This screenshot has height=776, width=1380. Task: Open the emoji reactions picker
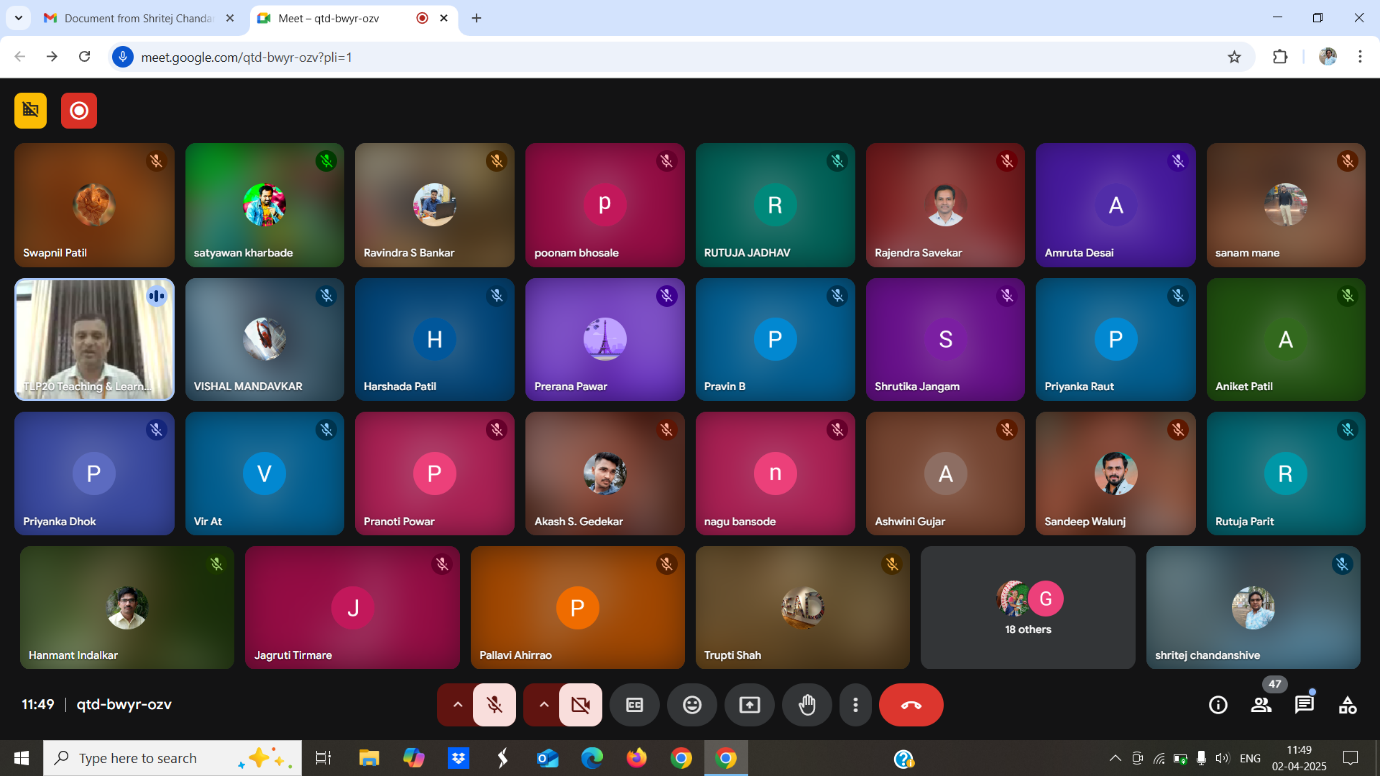click(x=692, y=705)
